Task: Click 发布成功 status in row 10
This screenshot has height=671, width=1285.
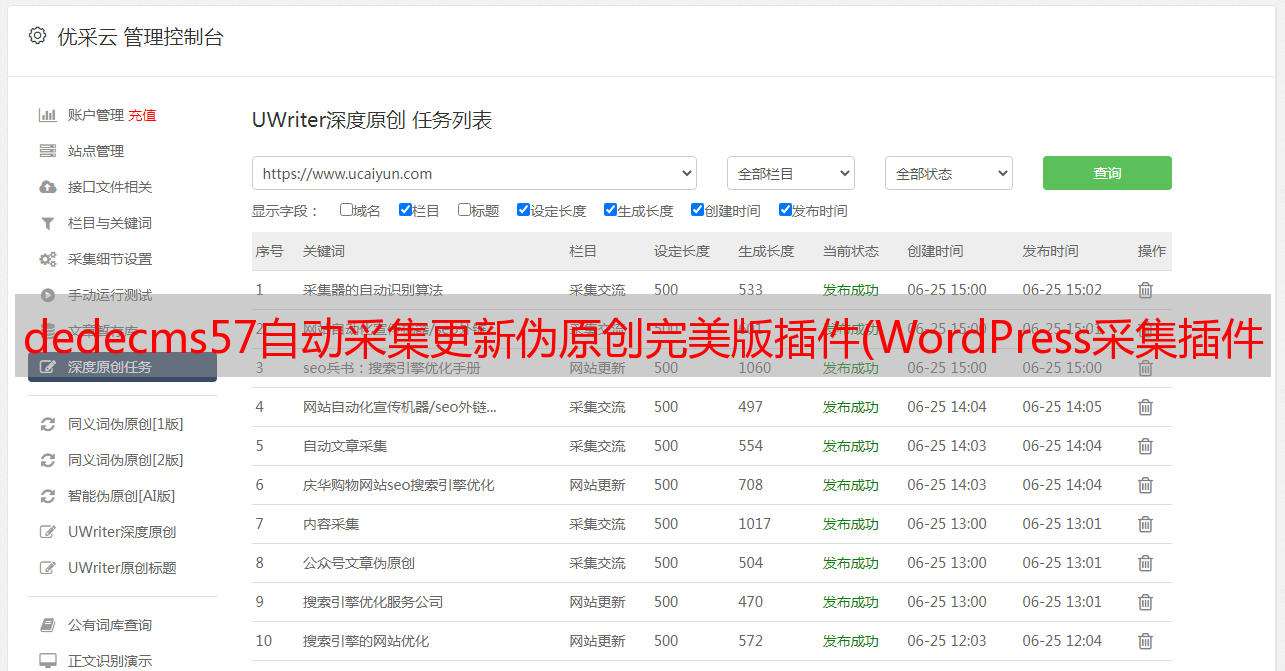Action: tap(851, 641)
